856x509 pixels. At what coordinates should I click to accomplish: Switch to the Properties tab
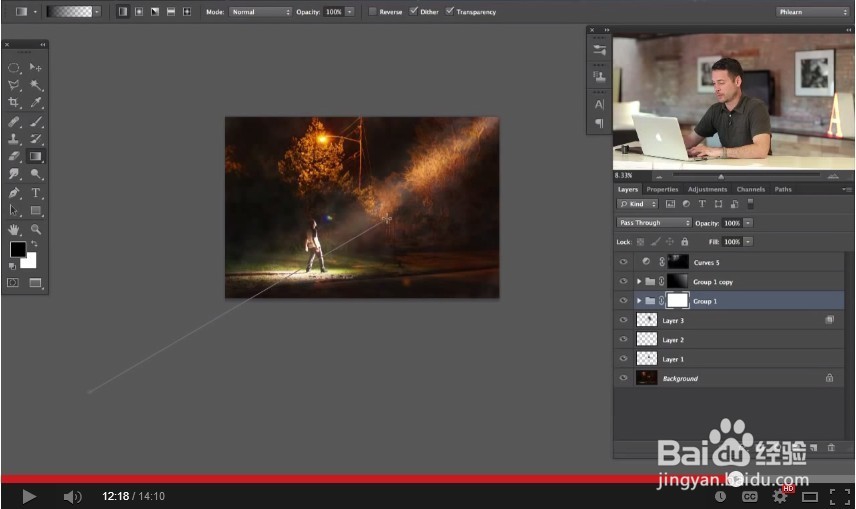[662, 190]
